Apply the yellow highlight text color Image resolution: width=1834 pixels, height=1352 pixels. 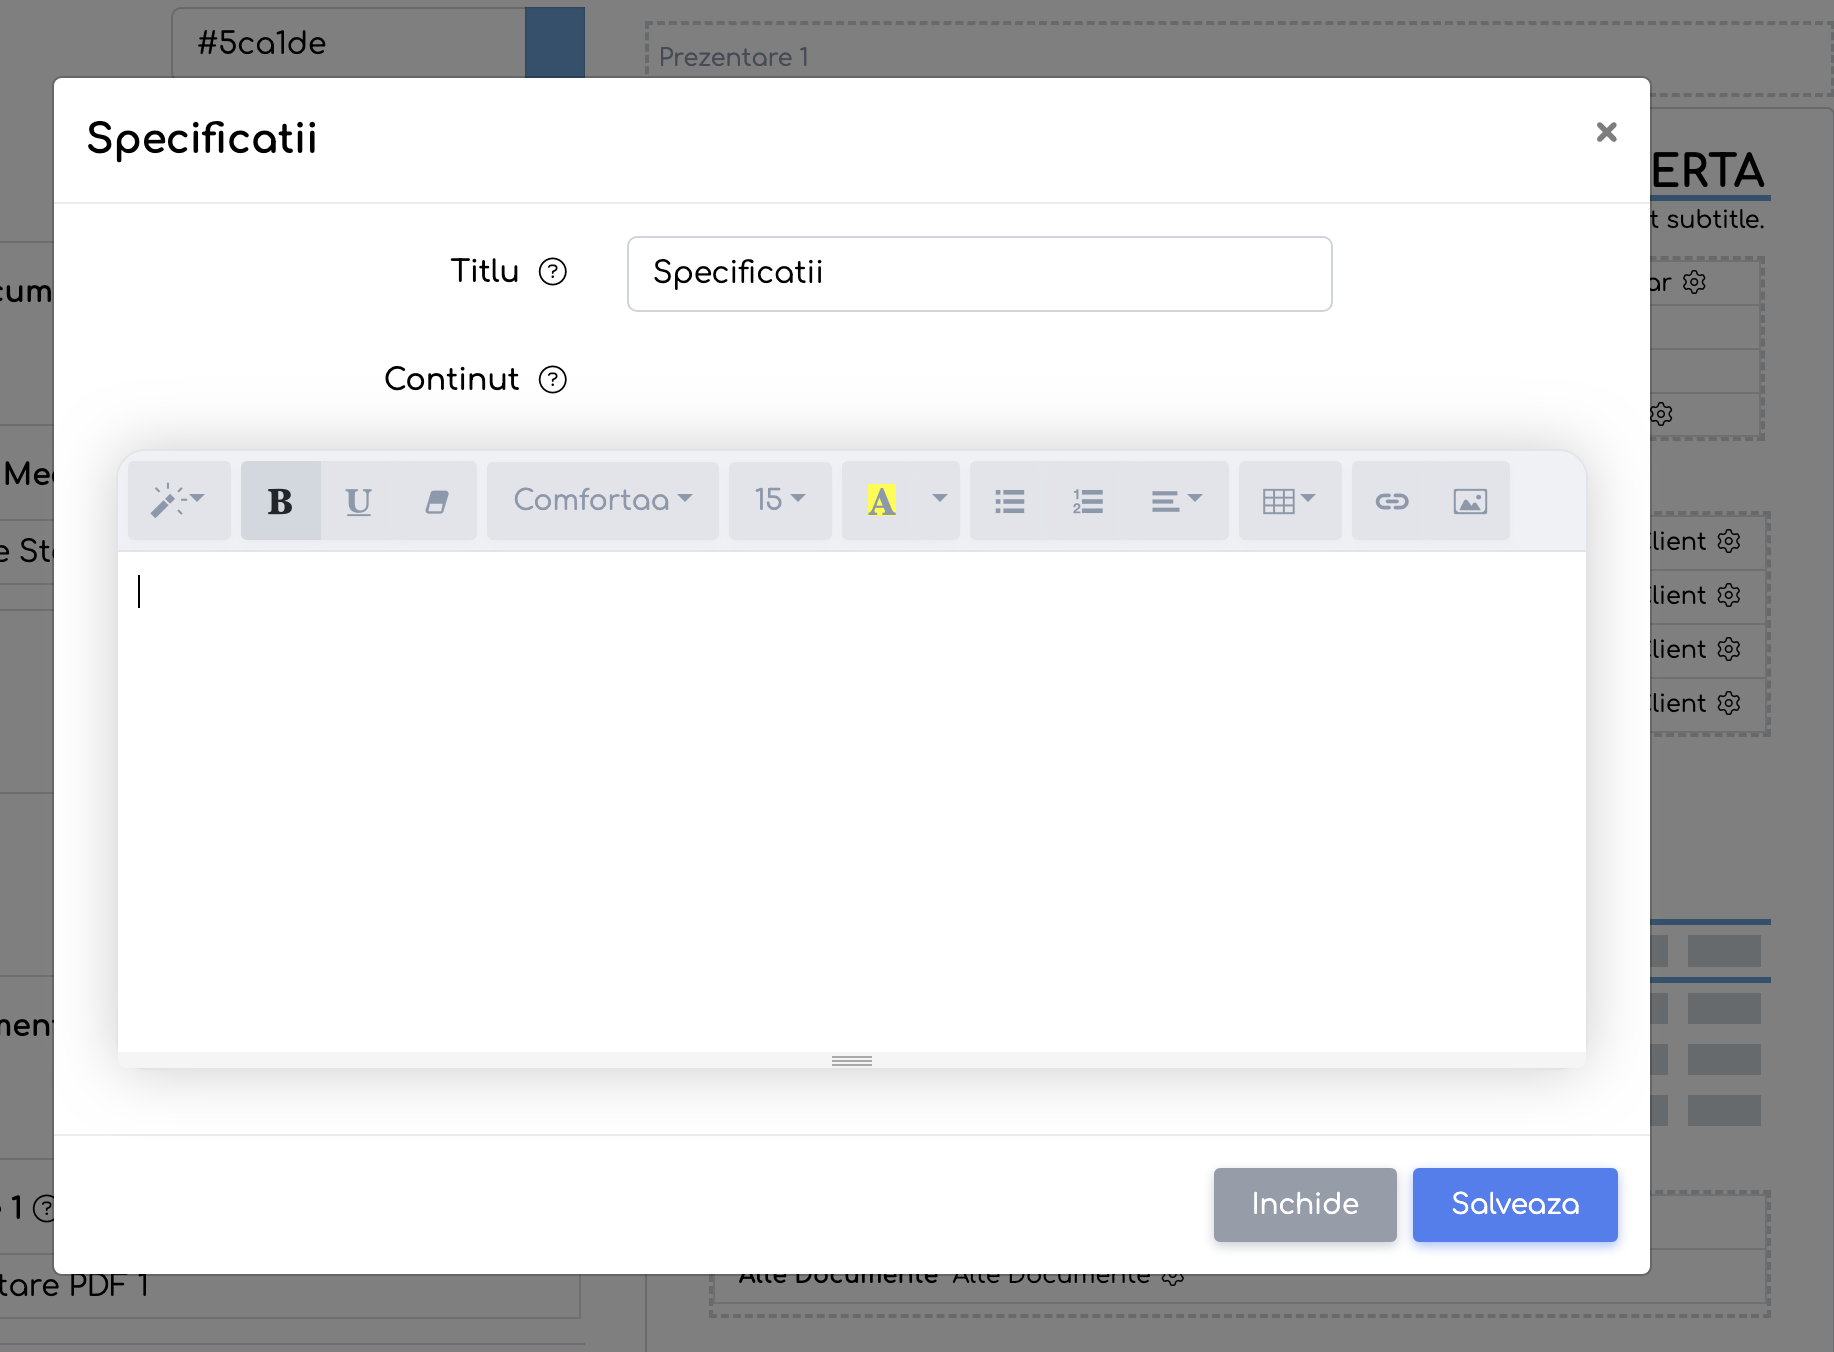tap(881, 500)
